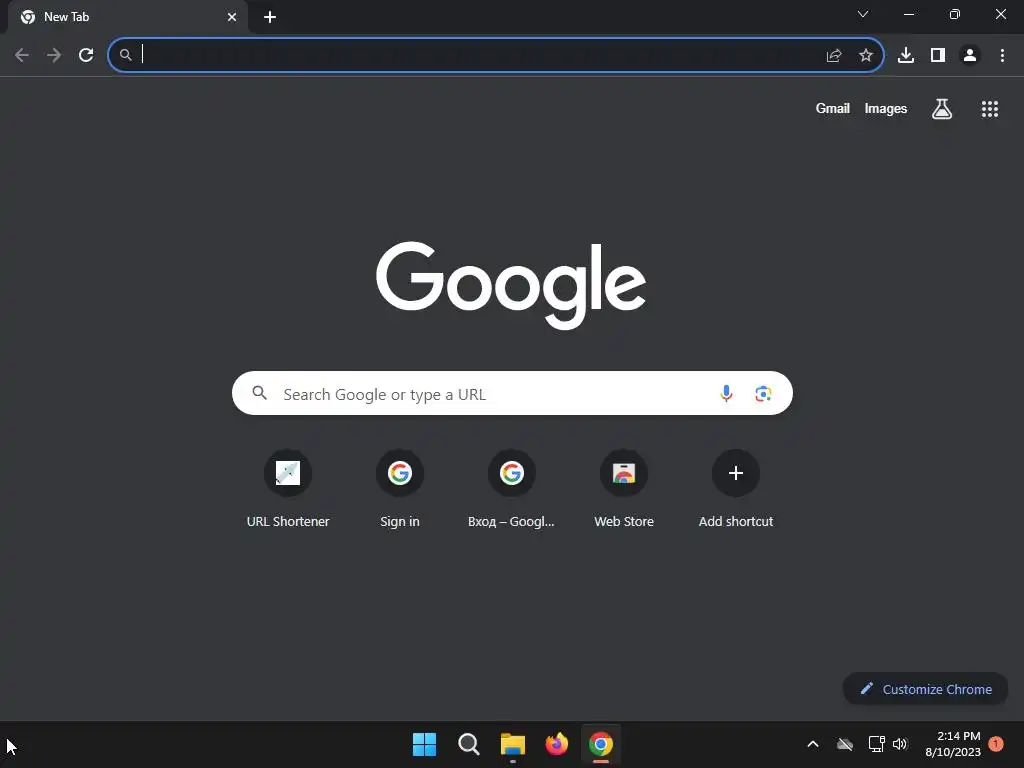This screenshot has width=1024, height=768.
Task: Go forward using the forward arrow
Action: point(54,55)
